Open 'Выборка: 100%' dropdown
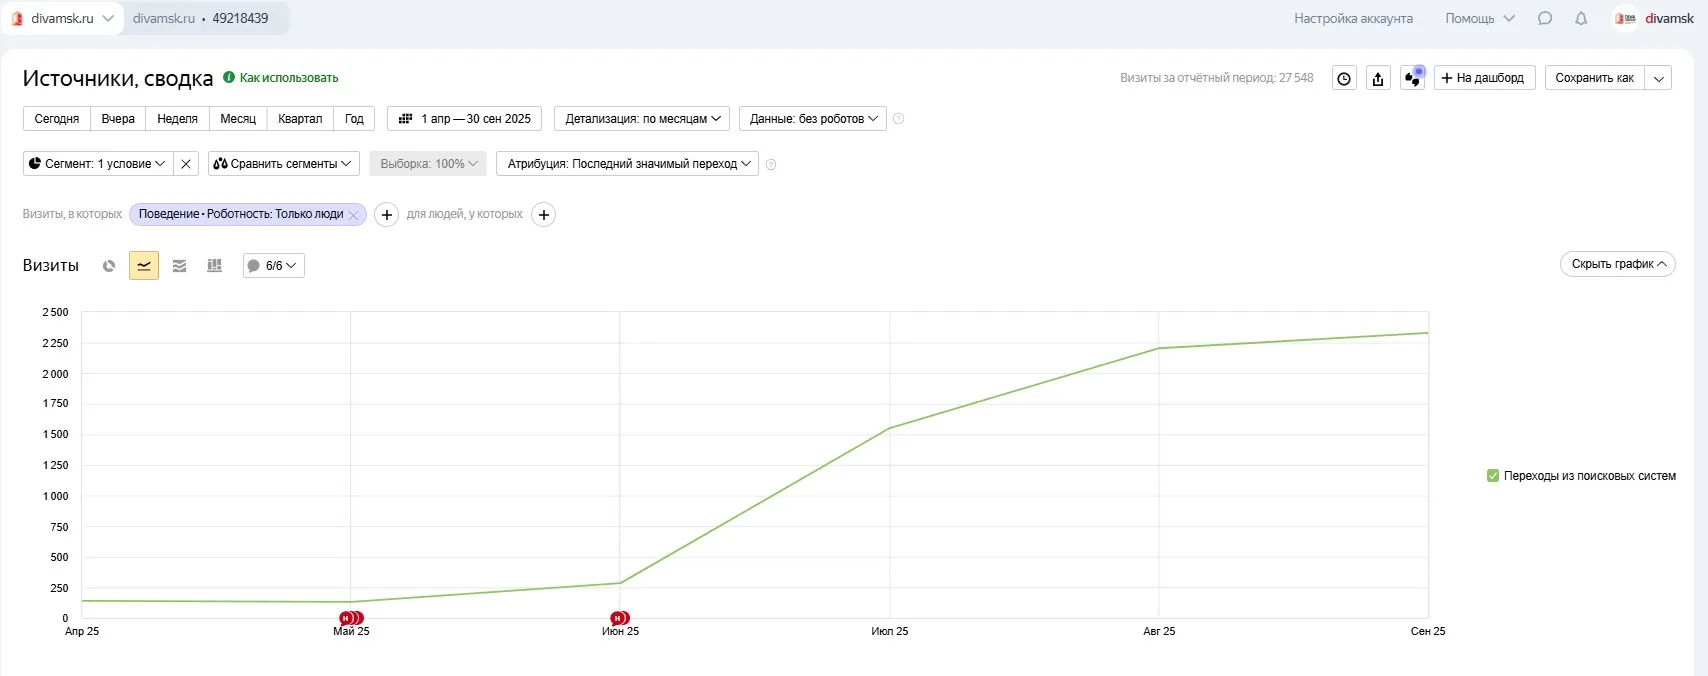This screenshot has width=1708, height=676. tap(428, 164)
